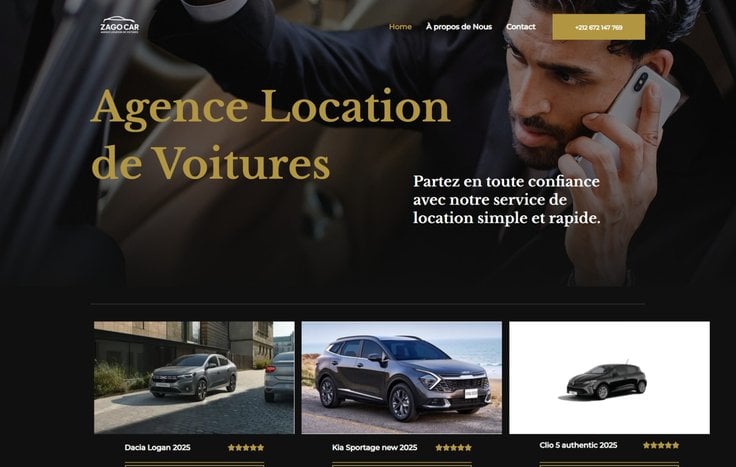Click the Kia Sportage new 2025 title
This screenshot has height=467, width=736.
click(374, 447)
